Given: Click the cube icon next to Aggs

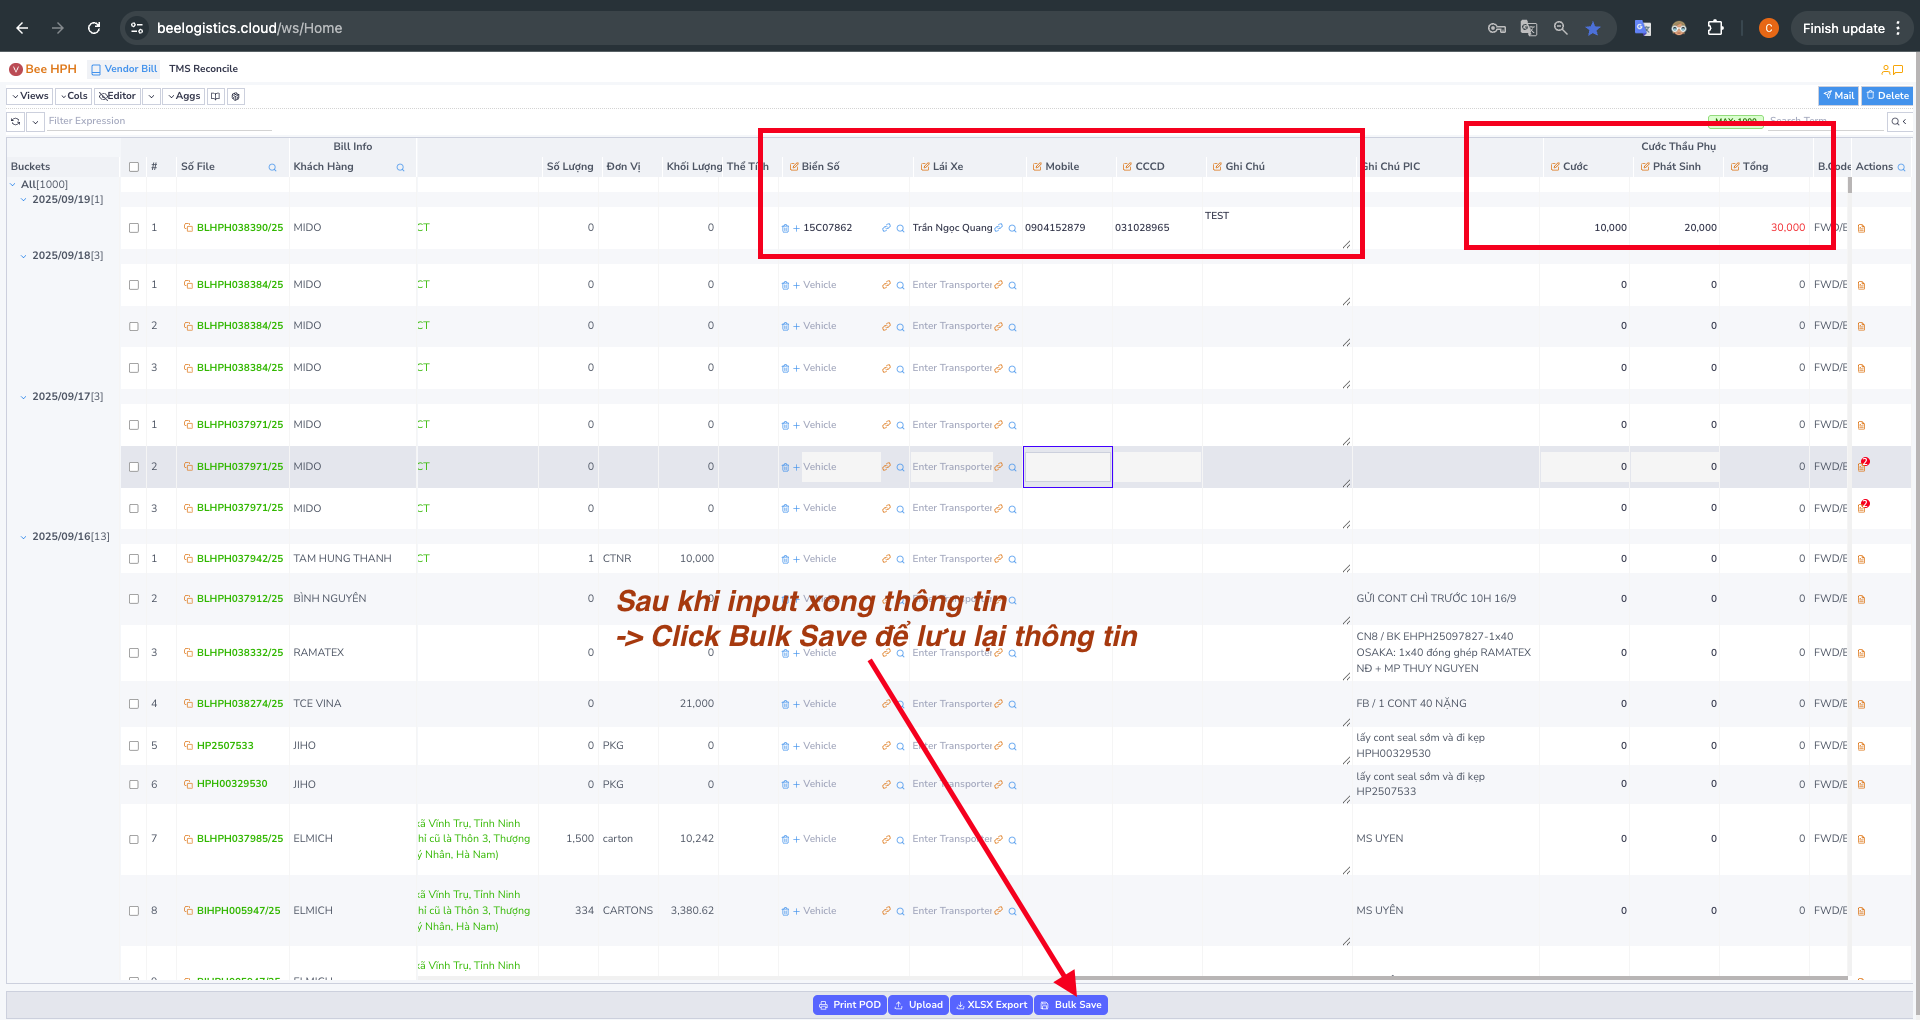Looking at the screenshot, I should pyautogui.click(x=236, y=96).
